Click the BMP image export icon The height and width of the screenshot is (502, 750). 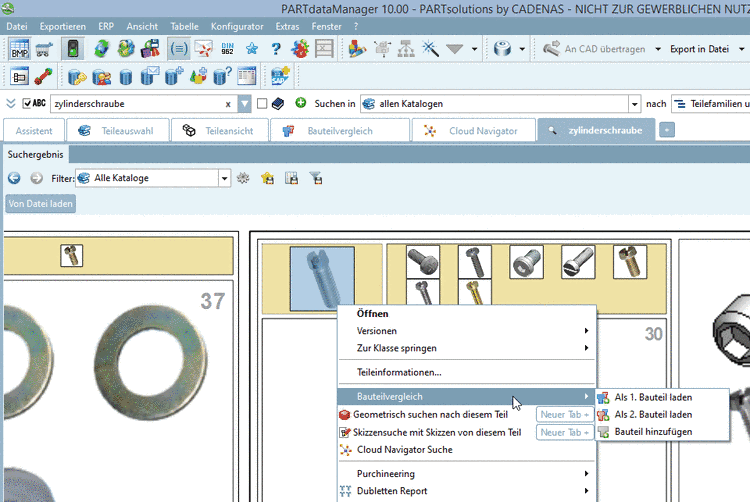point(19,49)
